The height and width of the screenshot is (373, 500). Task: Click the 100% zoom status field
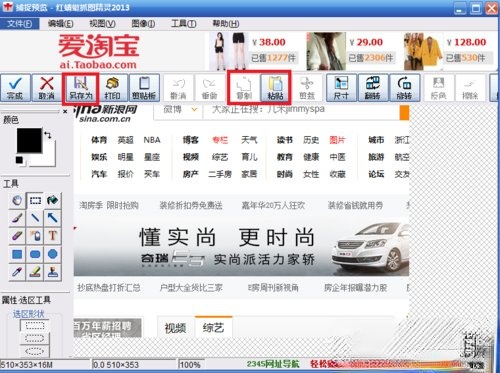[x=190, y=365]
